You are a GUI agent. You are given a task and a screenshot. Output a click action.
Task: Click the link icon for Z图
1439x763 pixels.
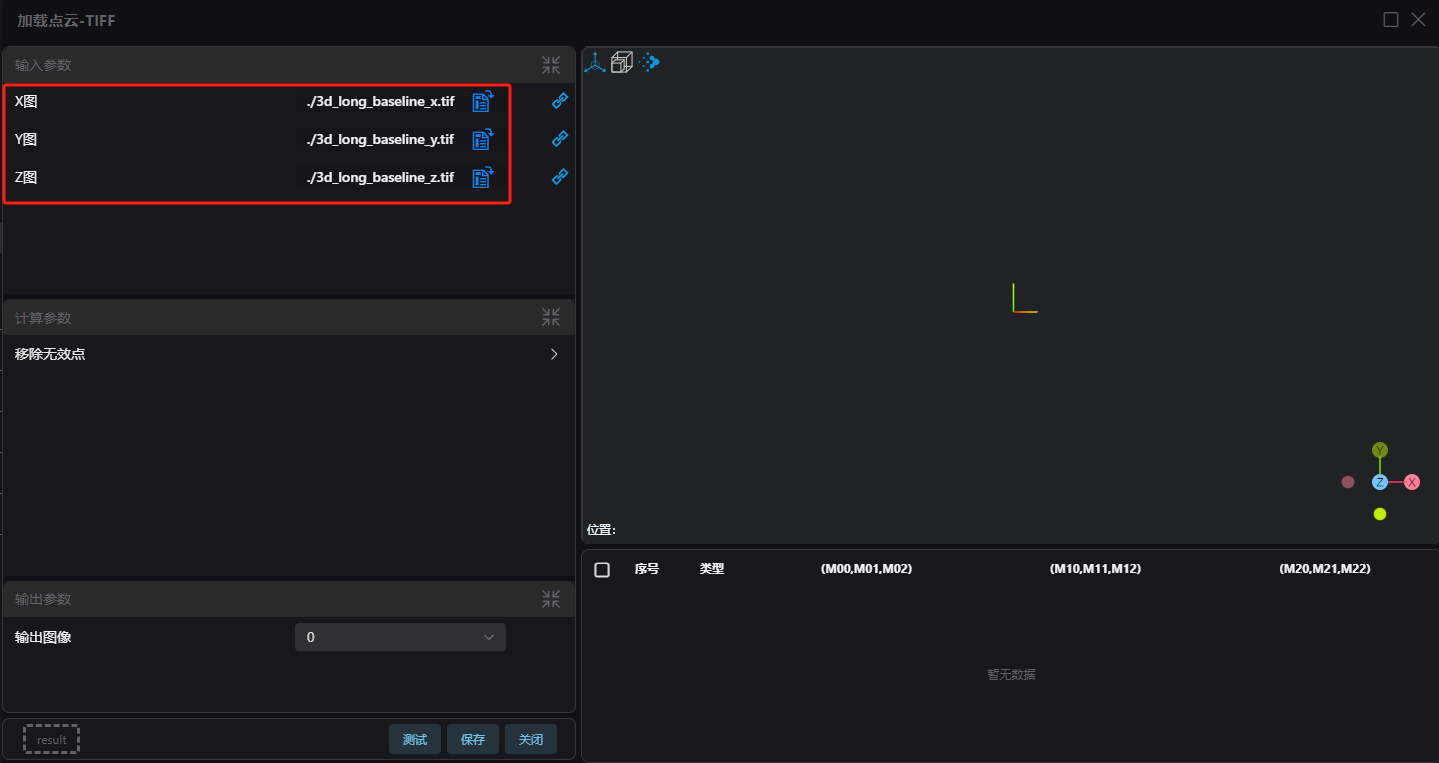coord(560,177)
